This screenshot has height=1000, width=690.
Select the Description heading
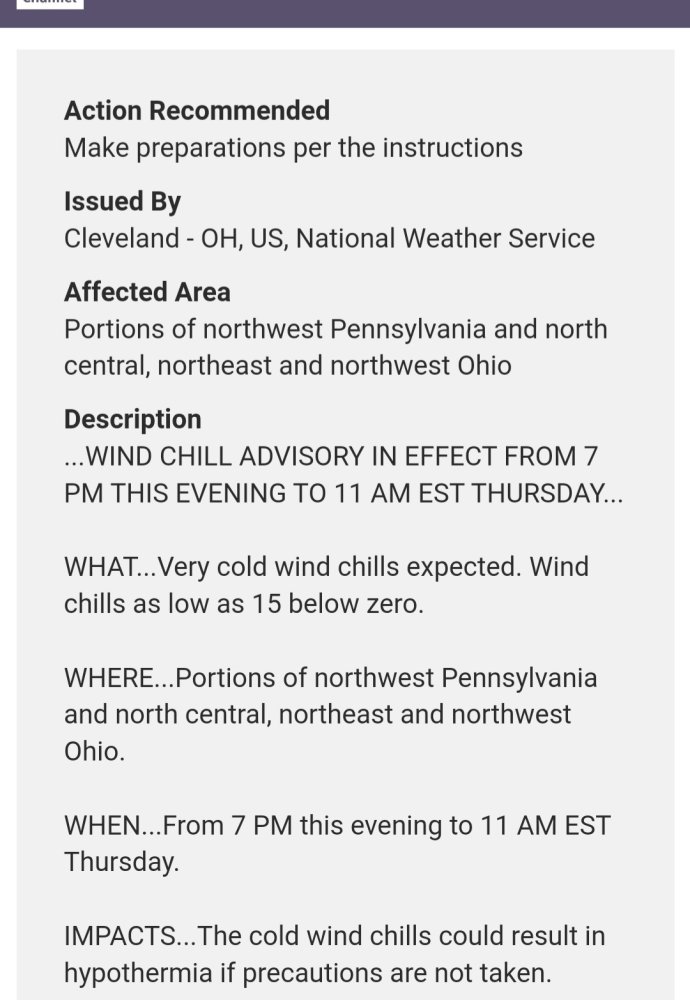tap(133, 420)
